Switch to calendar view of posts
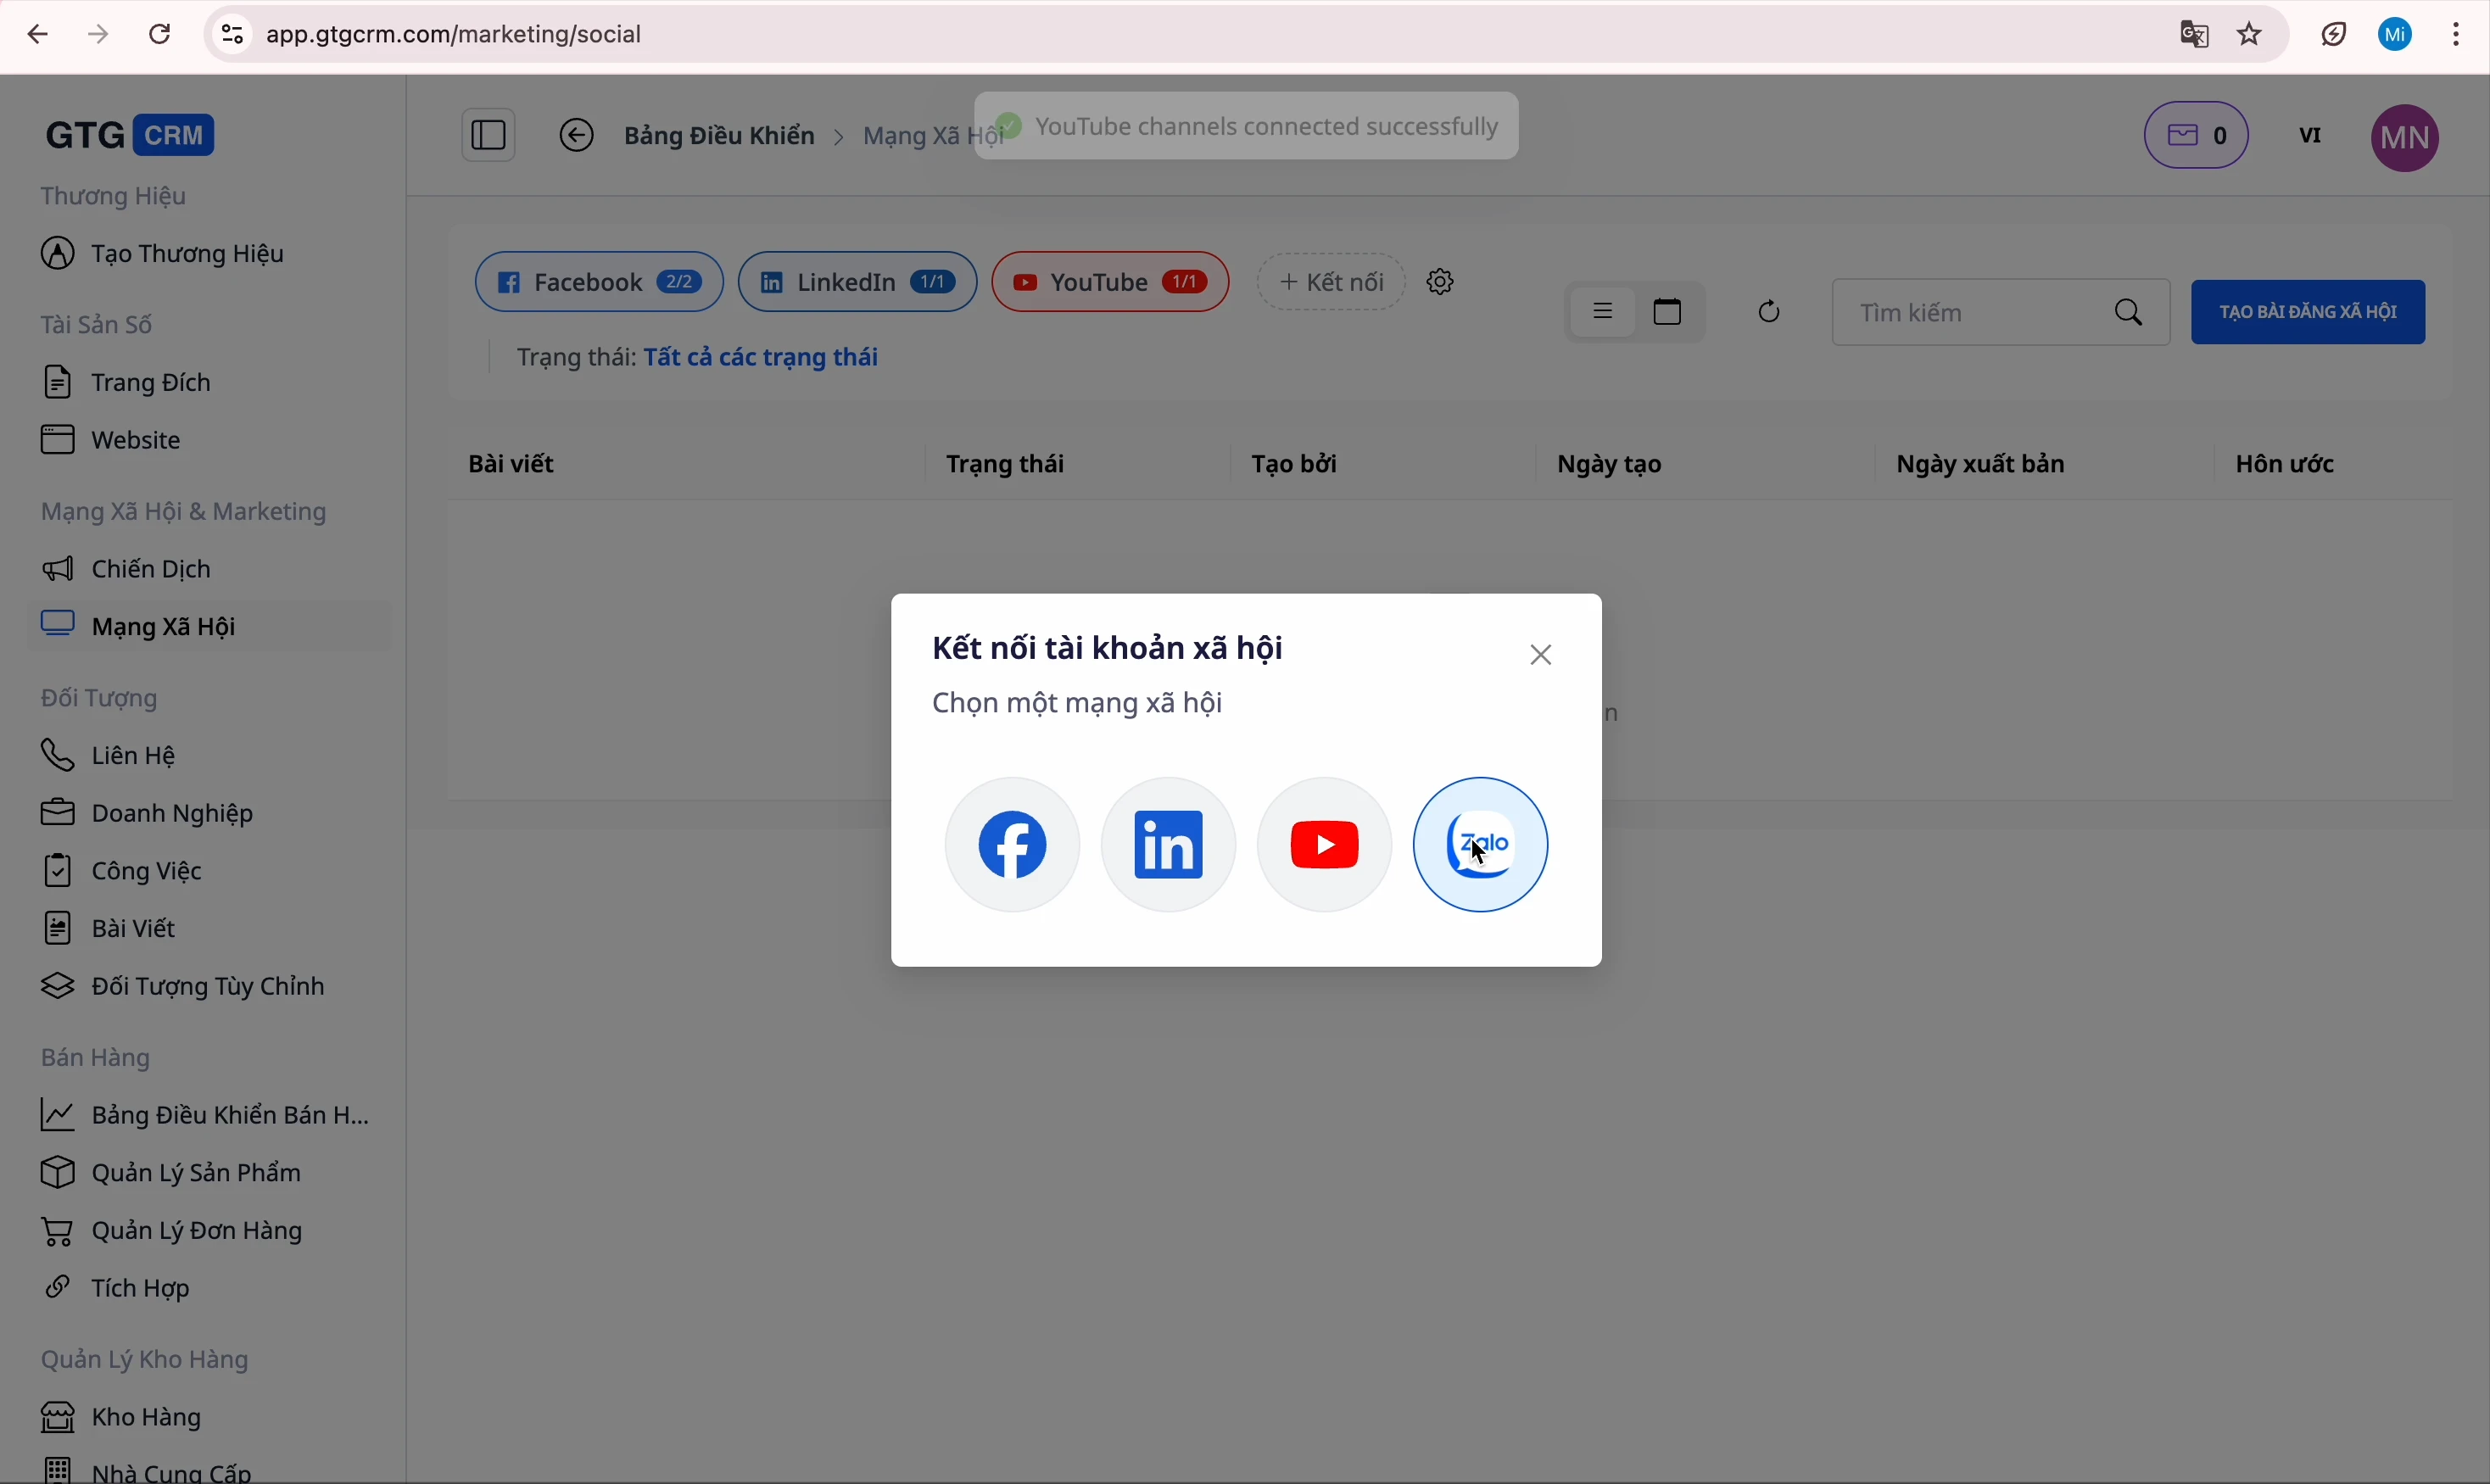The width and height of the screenshot is (2490, 1484). click(x=1667, y=311)
